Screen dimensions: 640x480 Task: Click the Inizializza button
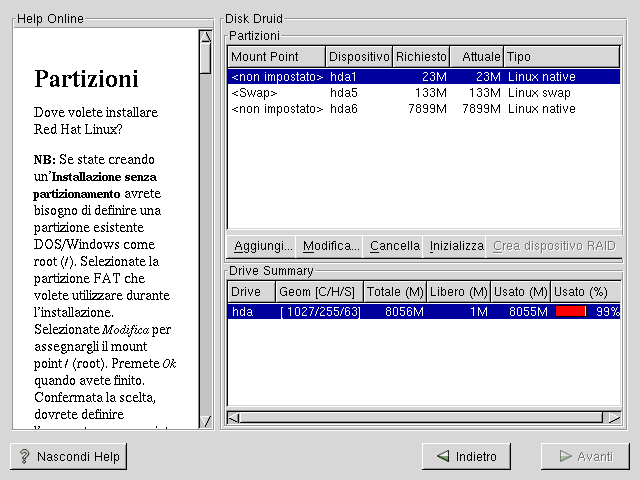(x=456, y=246)
